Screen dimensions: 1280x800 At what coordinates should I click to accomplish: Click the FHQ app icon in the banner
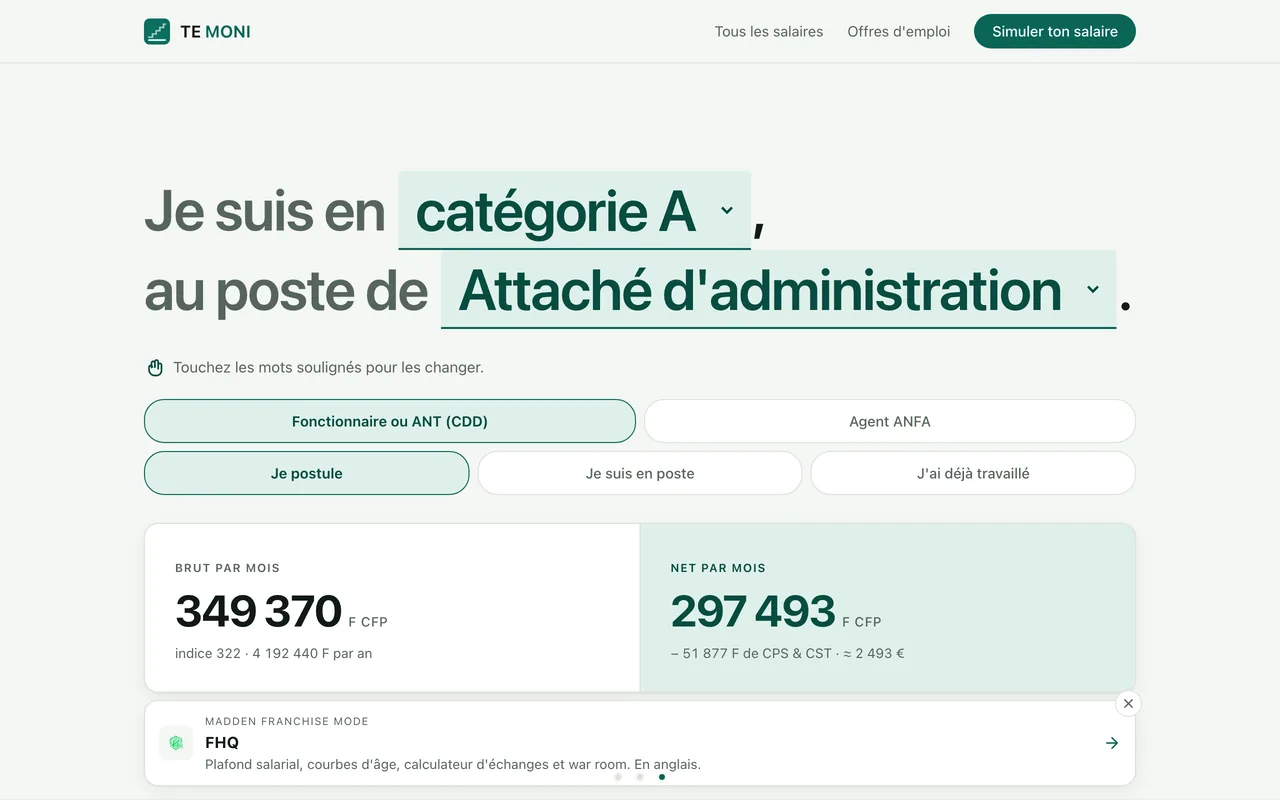coord(176,743)
